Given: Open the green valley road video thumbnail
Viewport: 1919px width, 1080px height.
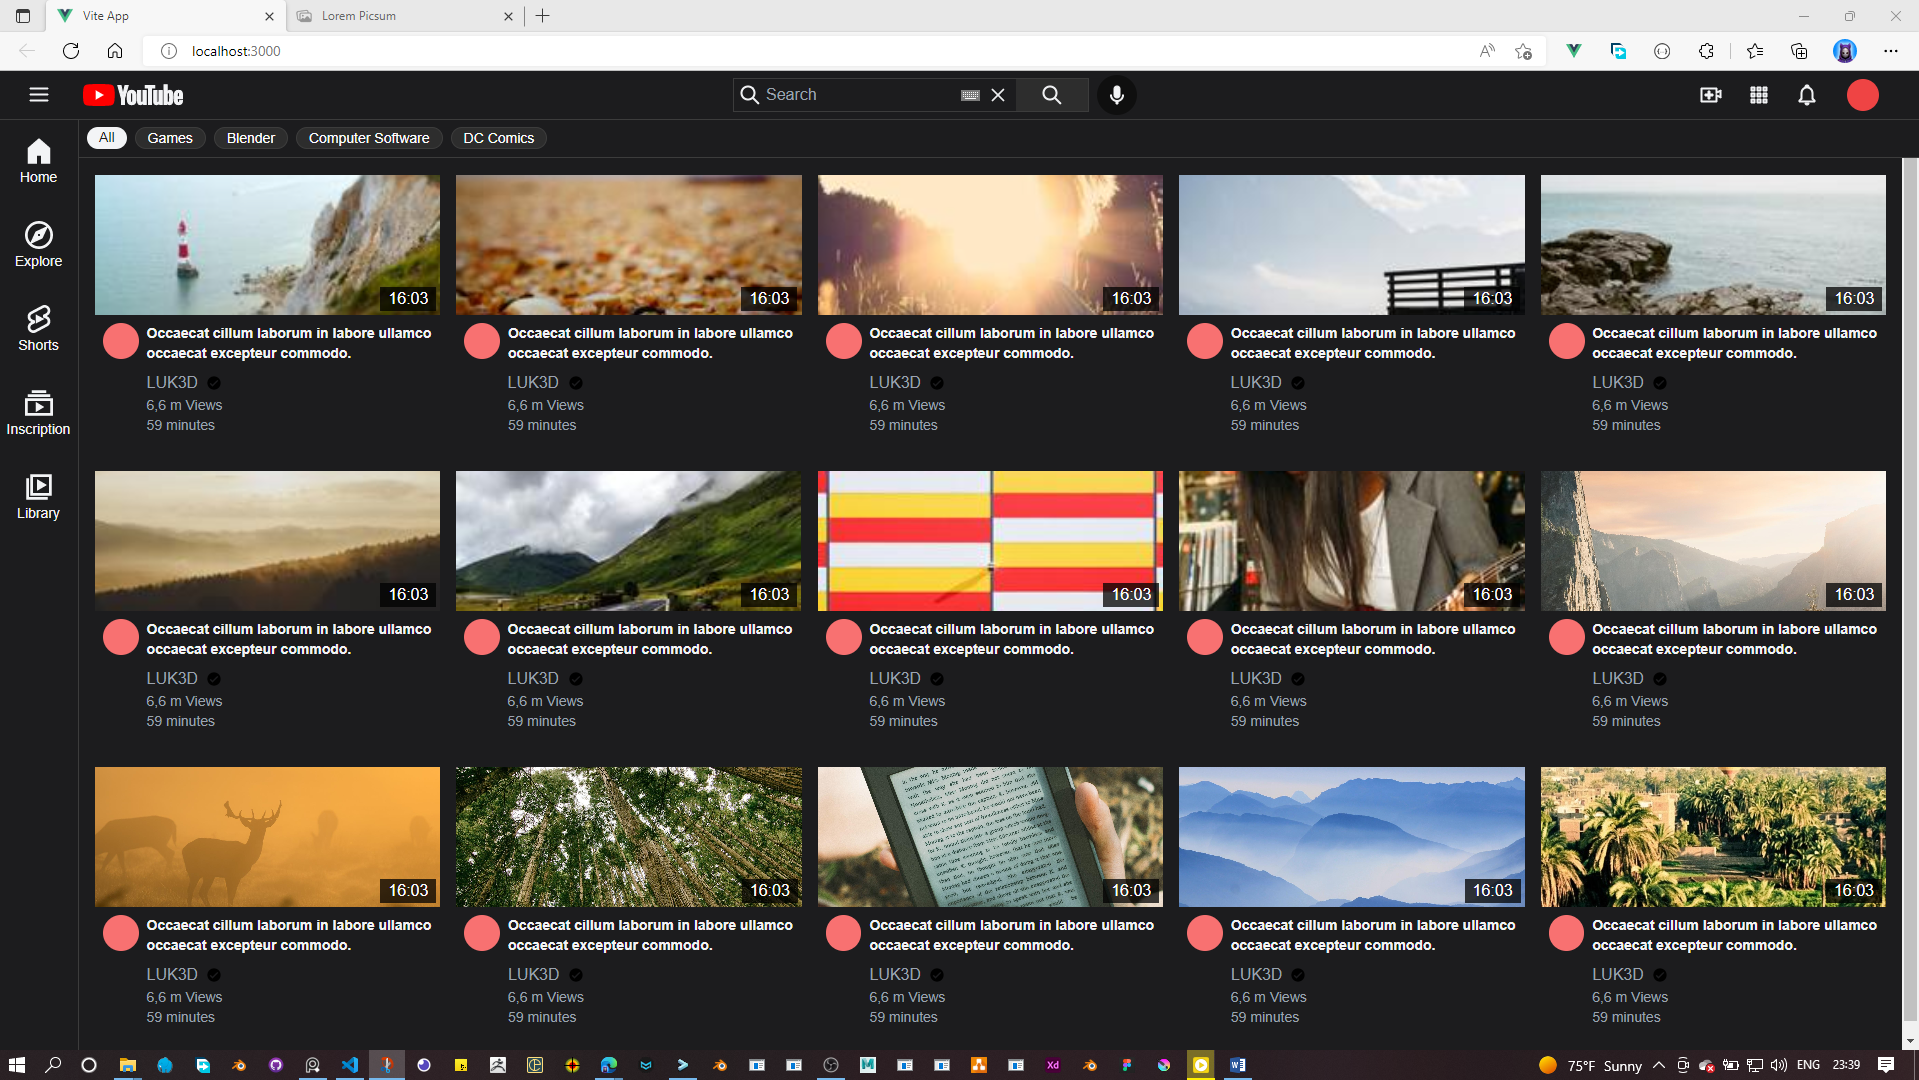Looking at the screenshot, I should pyautogui.click(x=629, y=541).
